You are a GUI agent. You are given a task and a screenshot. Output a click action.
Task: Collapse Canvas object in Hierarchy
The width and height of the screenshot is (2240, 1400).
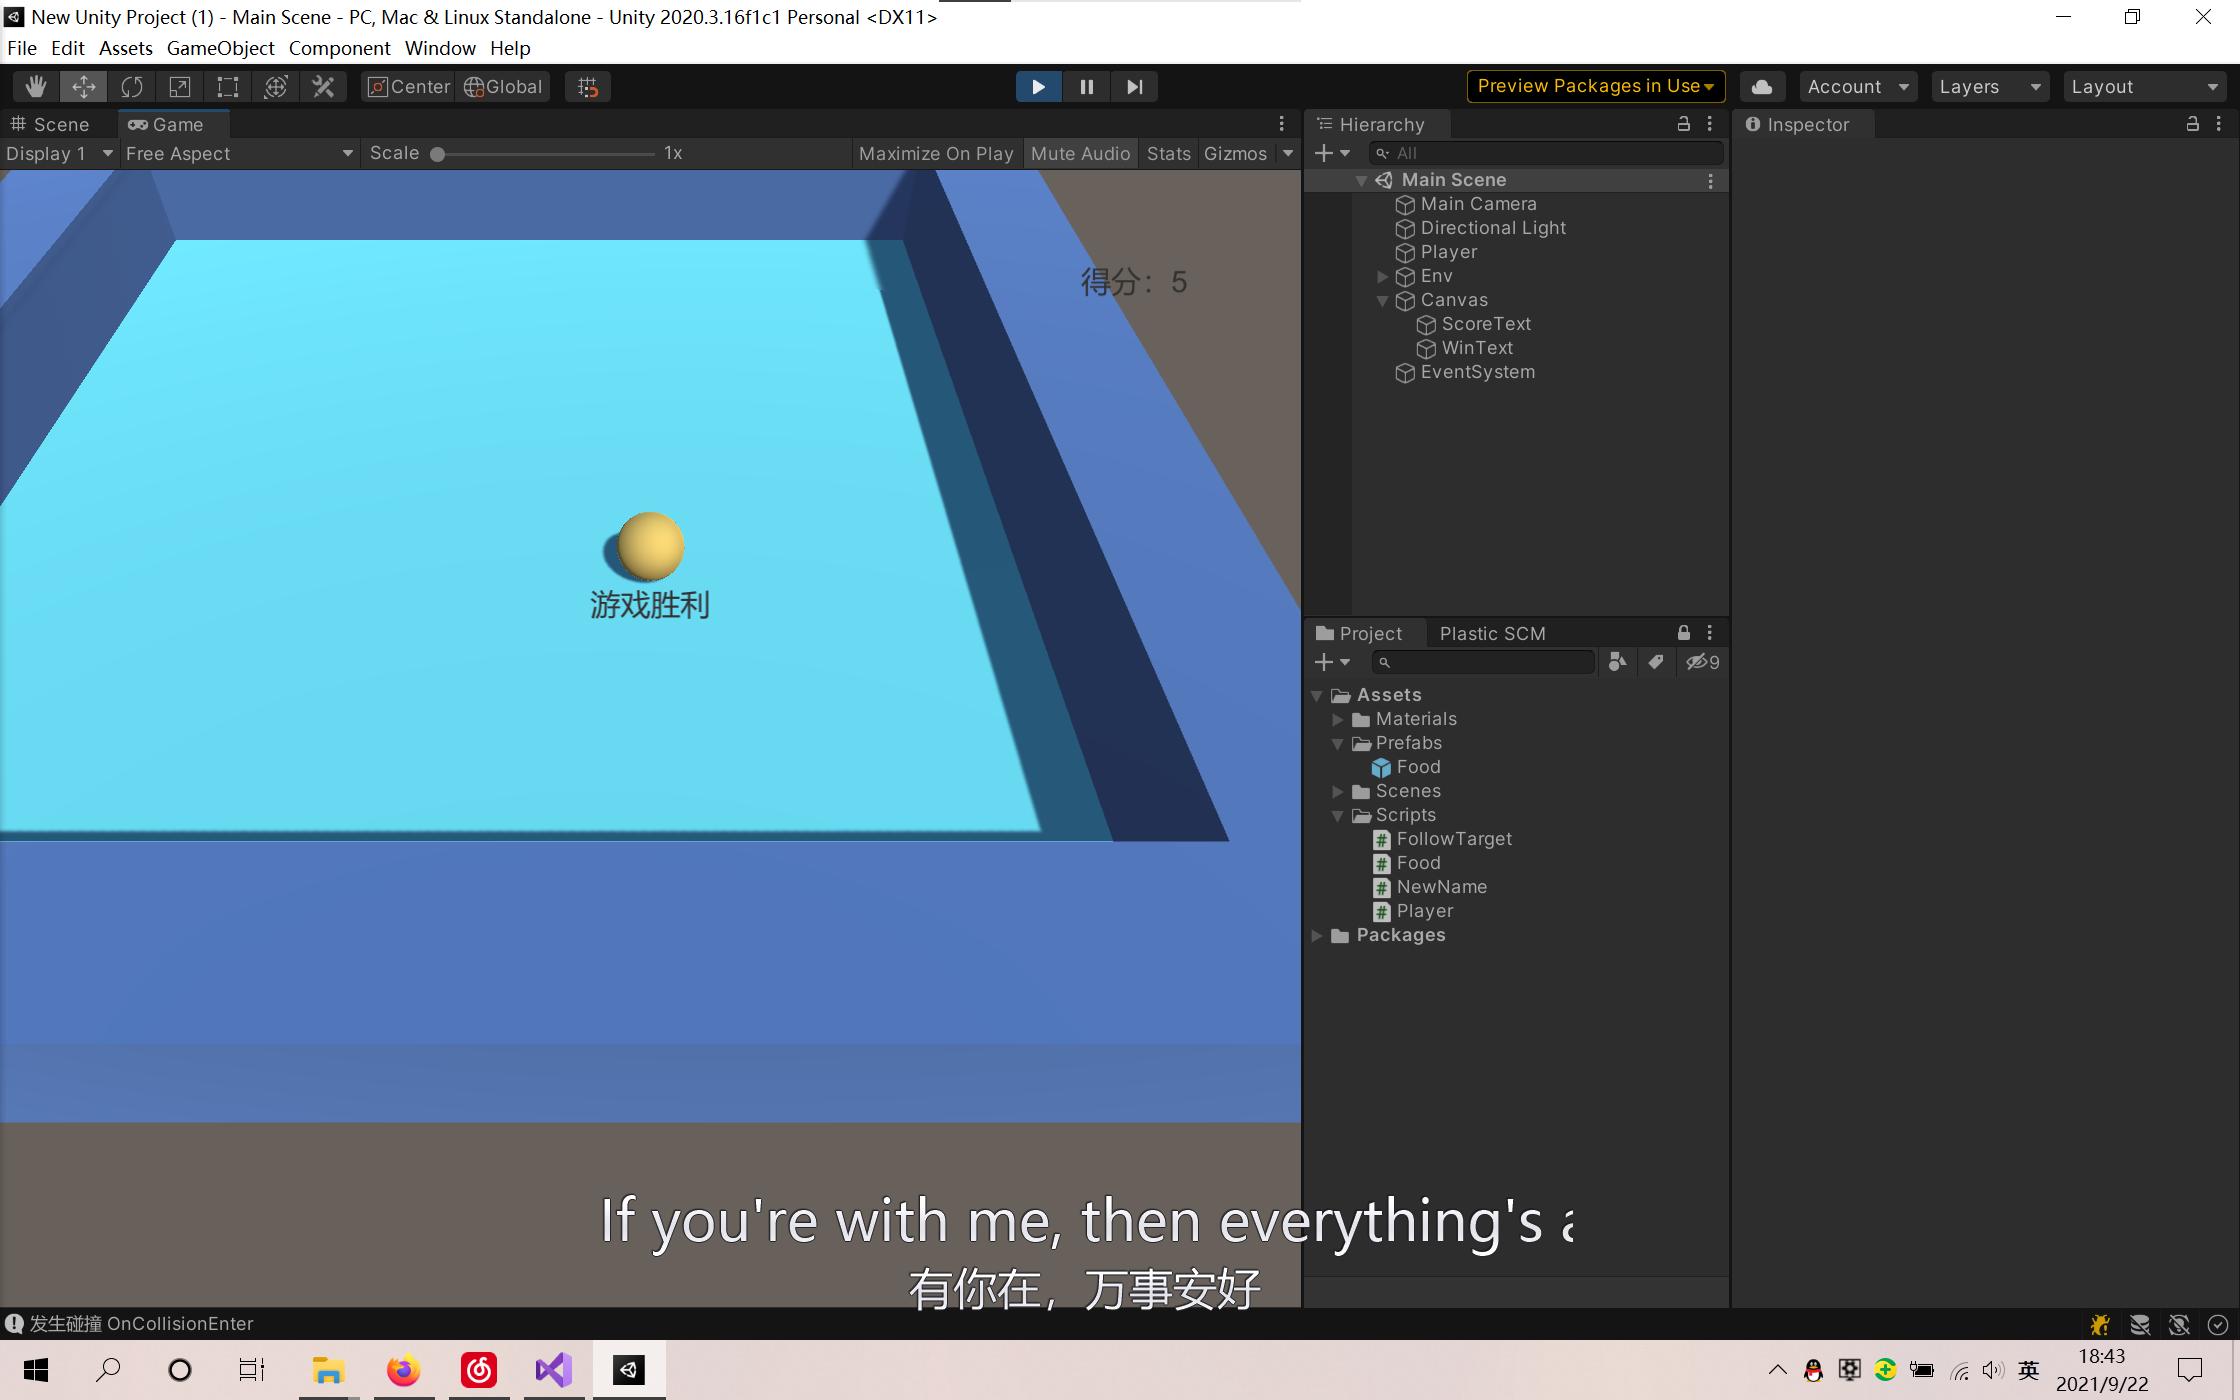pyautogui.click(x=1382, y=301)
